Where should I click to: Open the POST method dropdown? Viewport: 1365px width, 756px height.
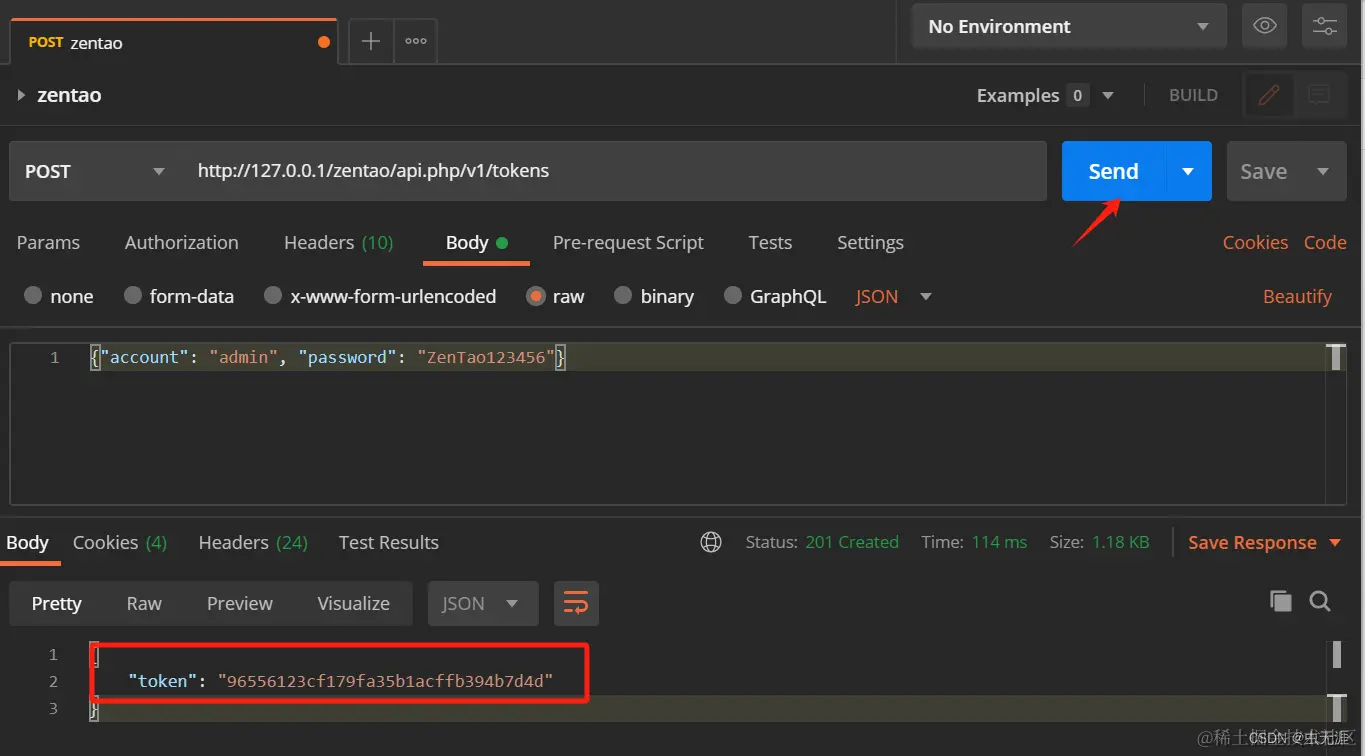pyautogui.click(x=95, y=171)
